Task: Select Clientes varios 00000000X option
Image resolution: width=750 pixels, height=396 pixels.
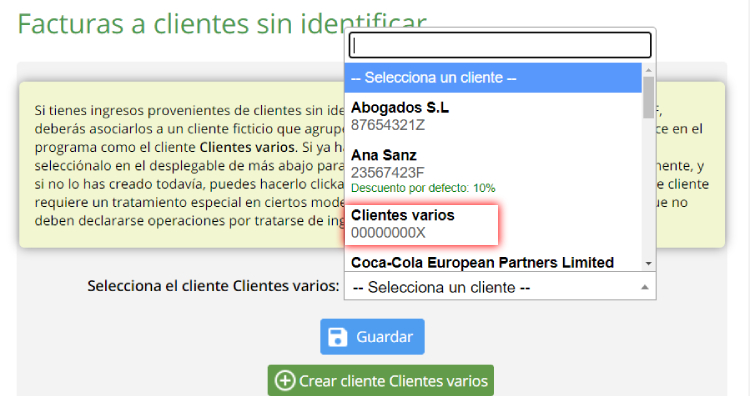Action: click(421, 224)
